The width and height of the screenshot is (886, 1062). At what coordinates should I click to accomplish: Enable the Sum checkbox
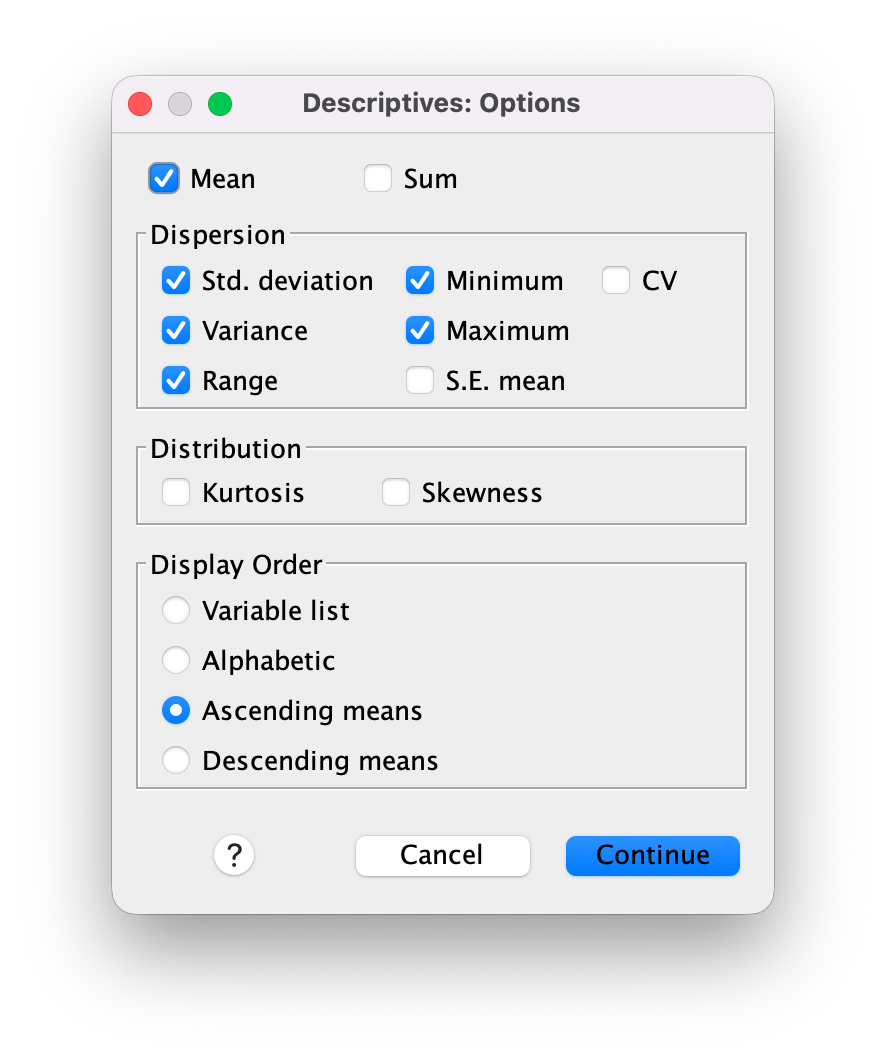click(378, 179)
